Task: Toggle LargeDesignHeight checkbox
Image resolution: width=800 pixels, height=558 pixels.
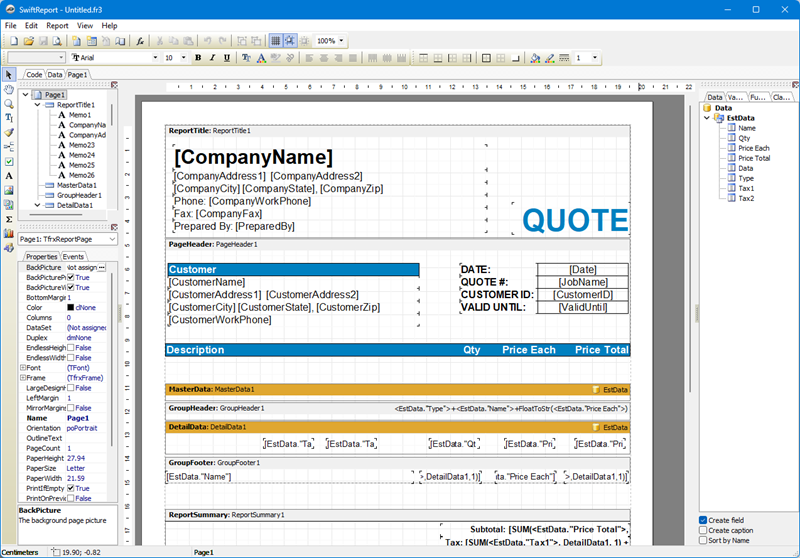Action: 71,388
